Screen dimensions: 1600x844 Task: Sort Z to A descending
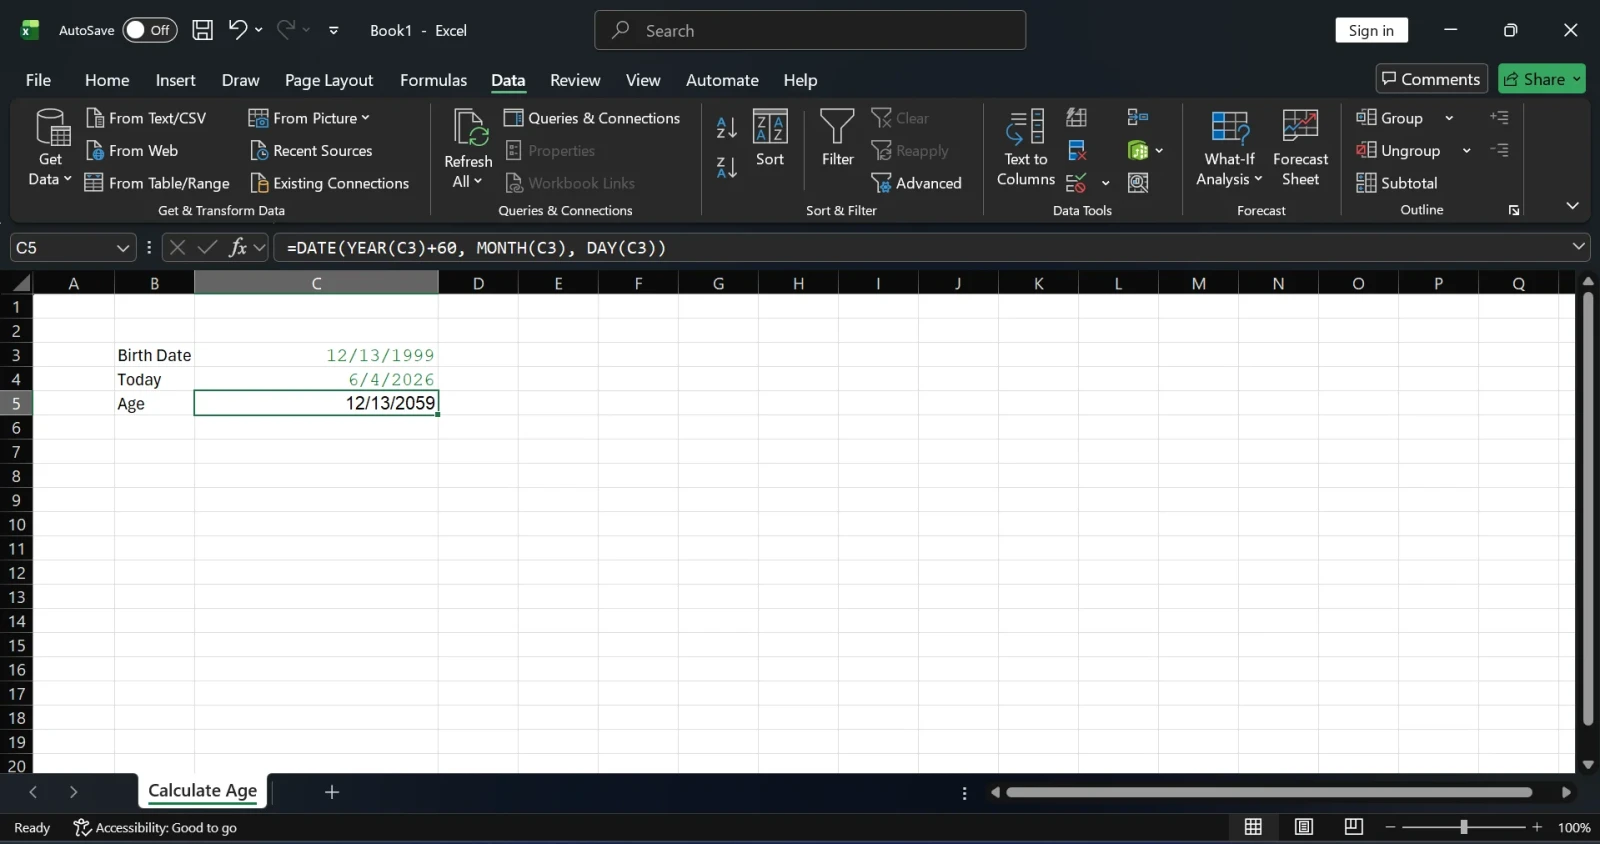pyautogui.click(x=727, y=167)
